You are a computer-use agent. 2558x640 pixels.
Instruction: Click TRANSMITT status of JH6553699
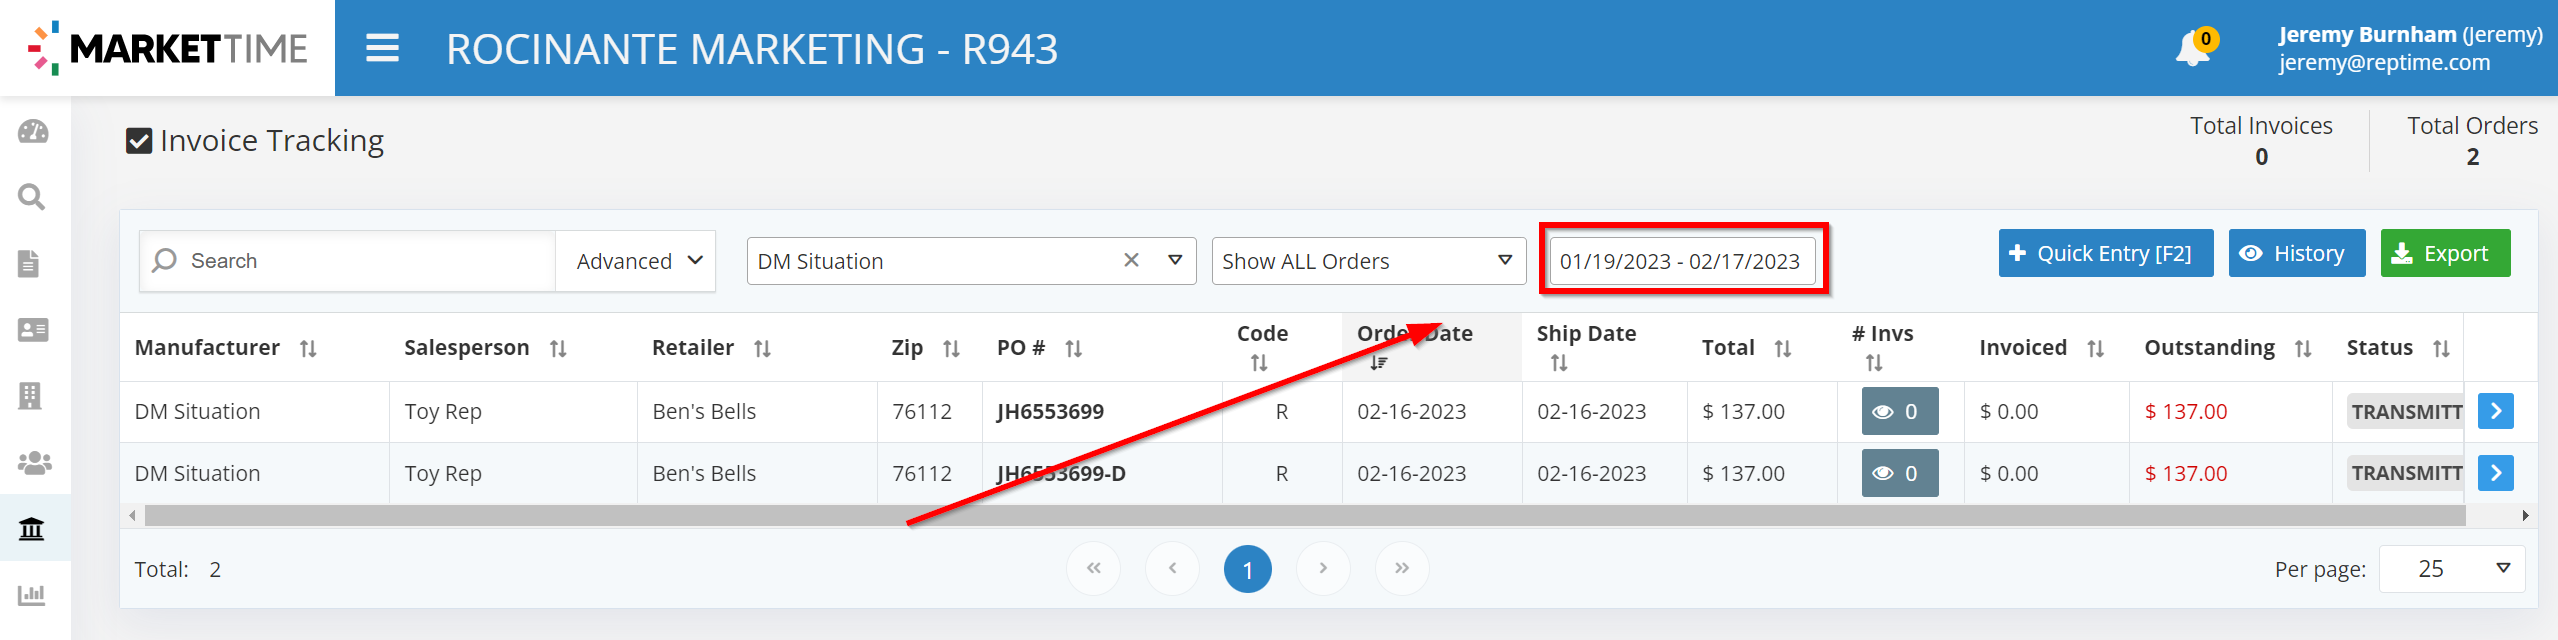pos(2405,412)
